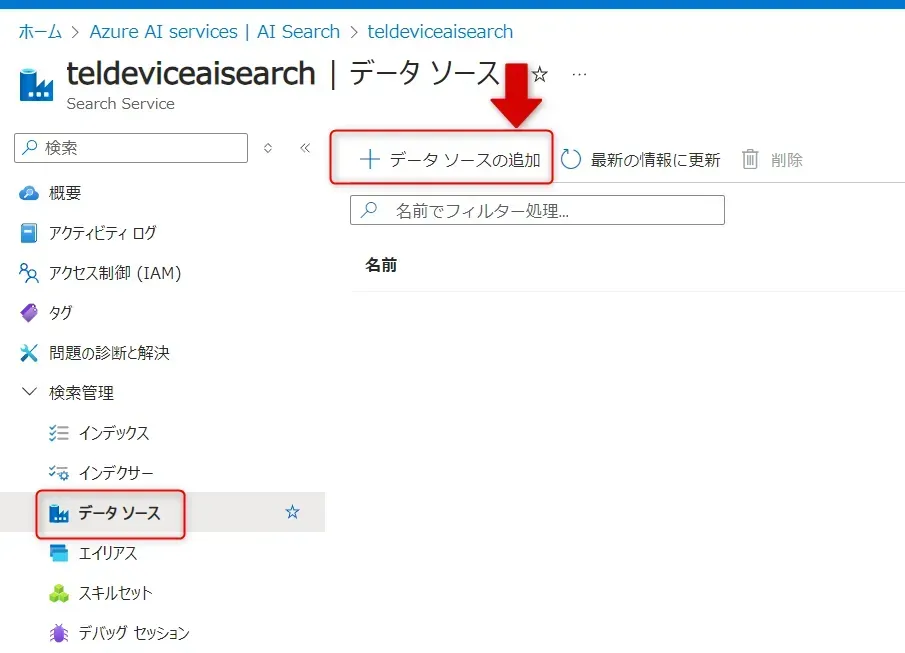Image resolution: width=905 pixels, height=653 pixels.
Task: Click Refresh (最新の情報に更新) button
Action: coord(641,160)
